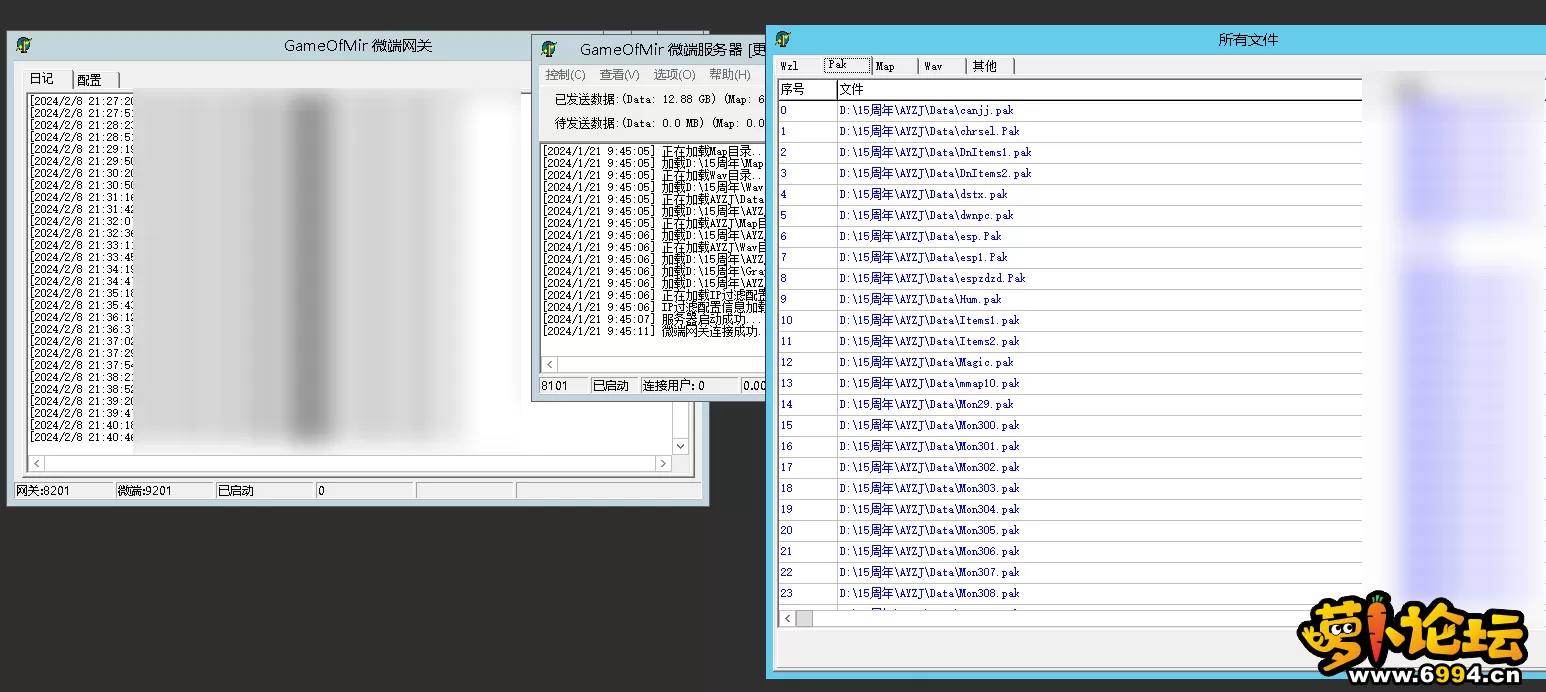Select the dwnpc.pak file row
The width and height of the screenshot is (1546, 692).
1069,215
